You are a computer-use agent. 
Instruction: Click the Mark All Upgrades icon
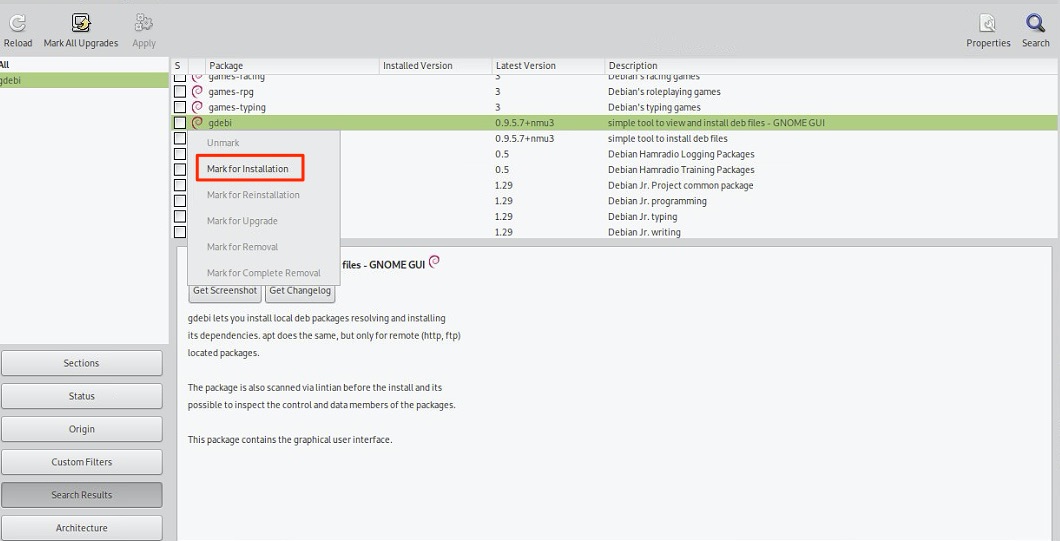(x=81, y=23)
